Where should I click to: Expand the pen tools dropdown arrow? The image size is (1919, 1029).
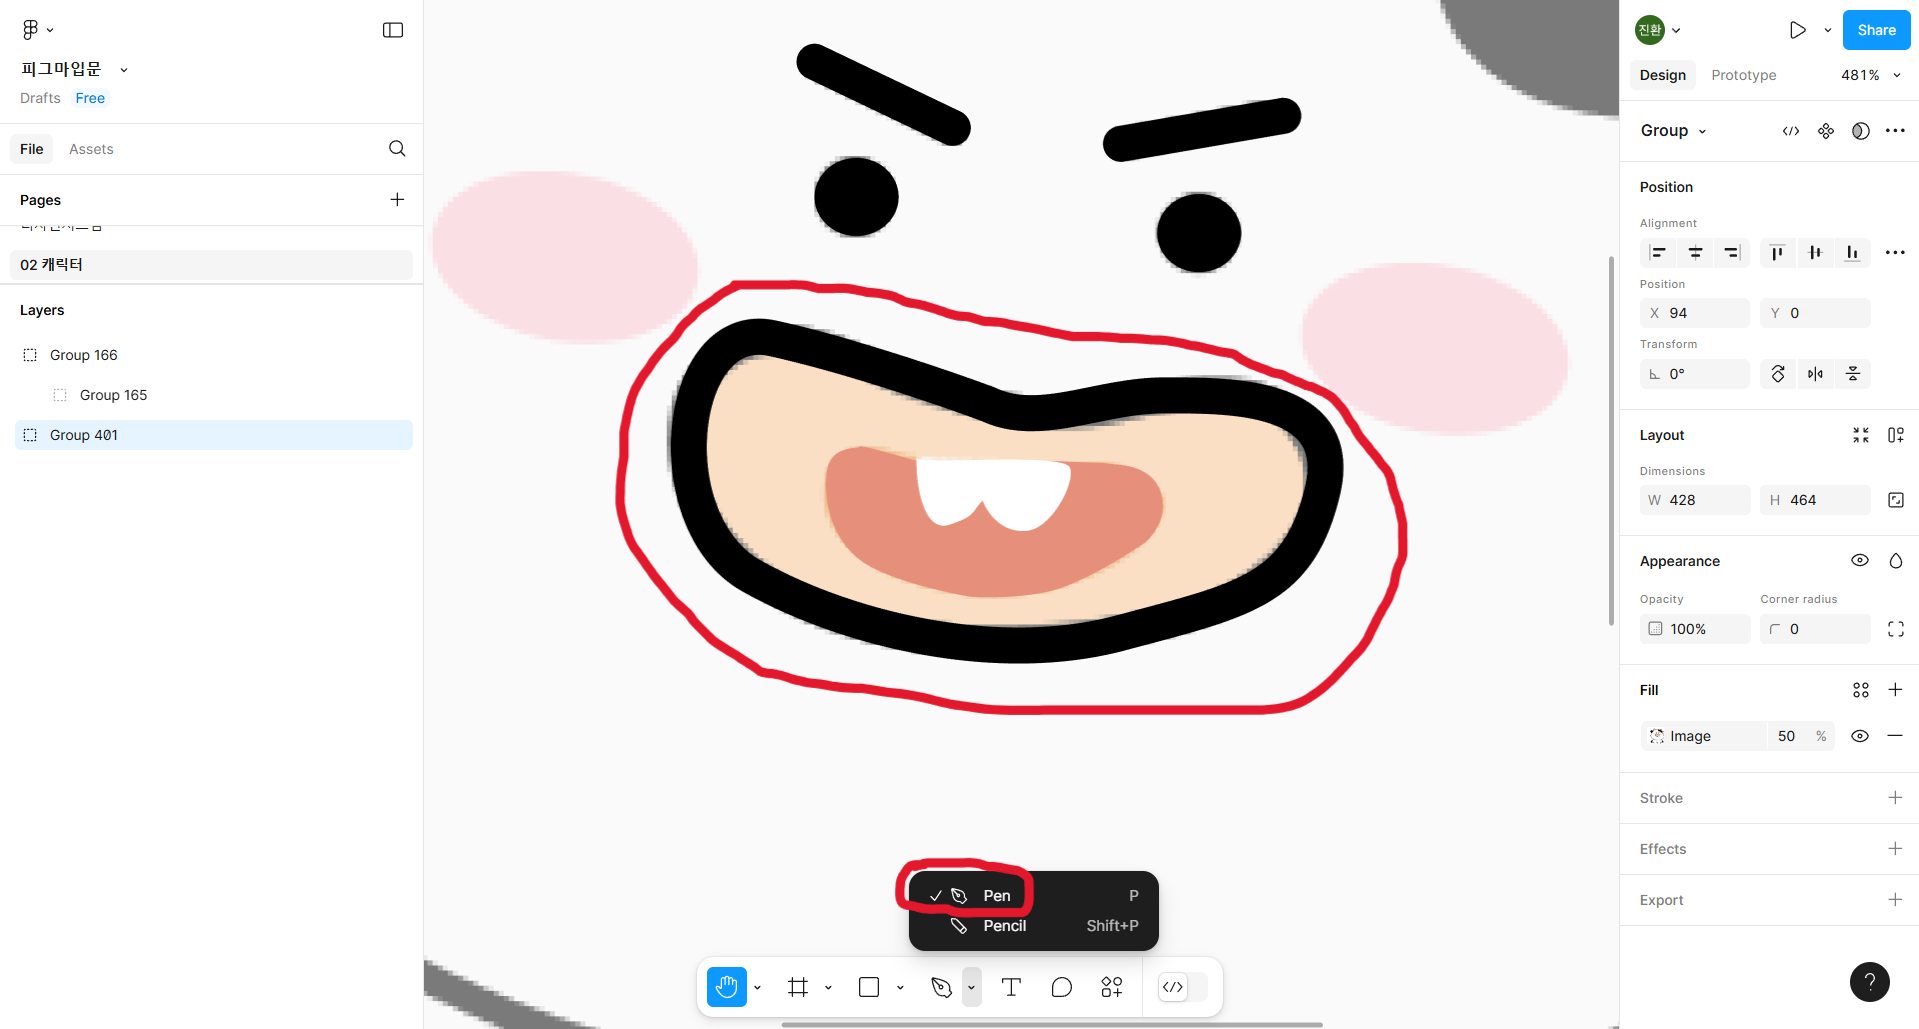pos(971,987)
